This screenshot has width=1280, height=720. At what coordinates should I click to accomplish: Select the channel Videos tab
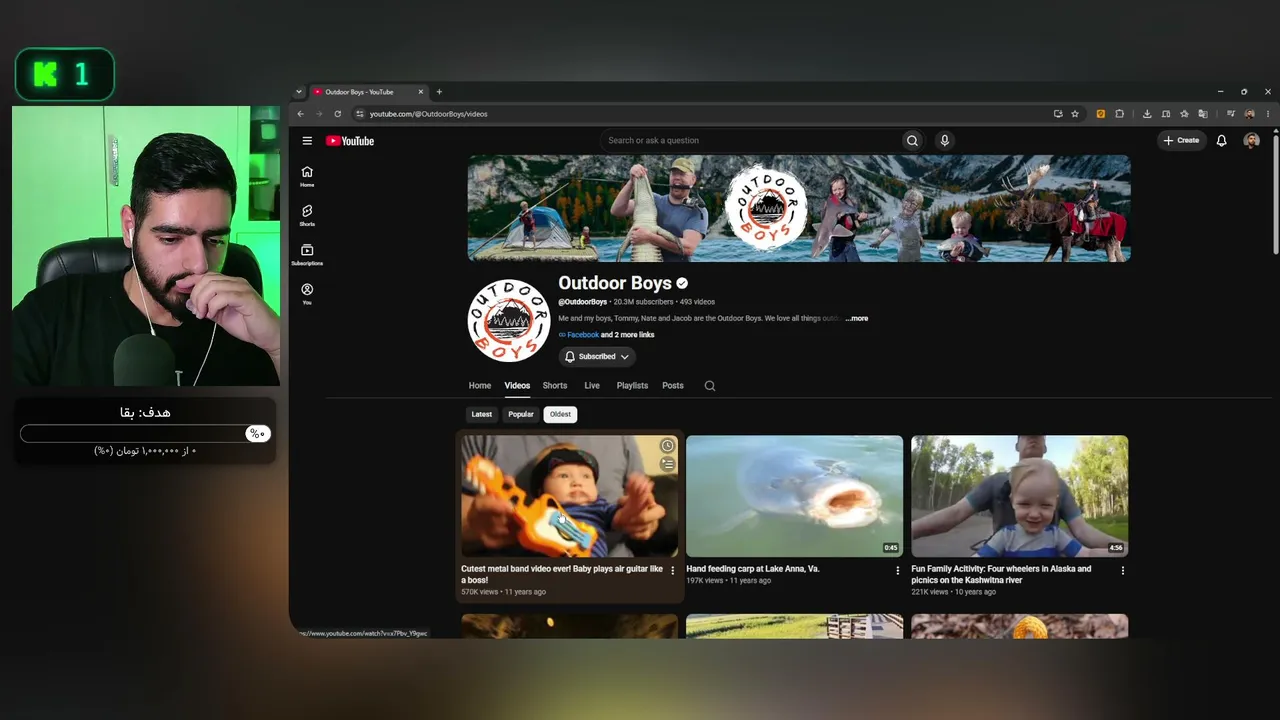point(517,386)
